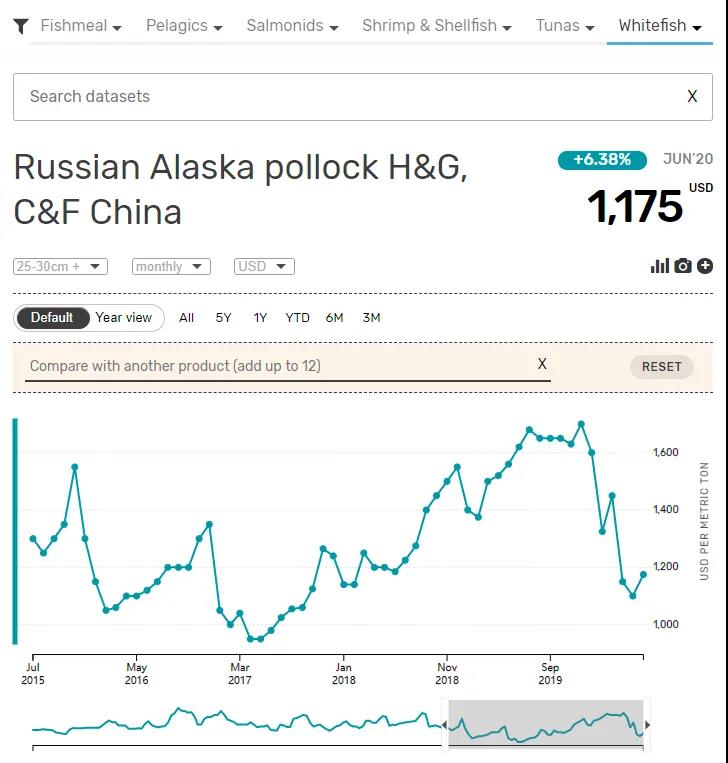Click the plus add icon
728x763 pixels.
click(x=705, y=265)
